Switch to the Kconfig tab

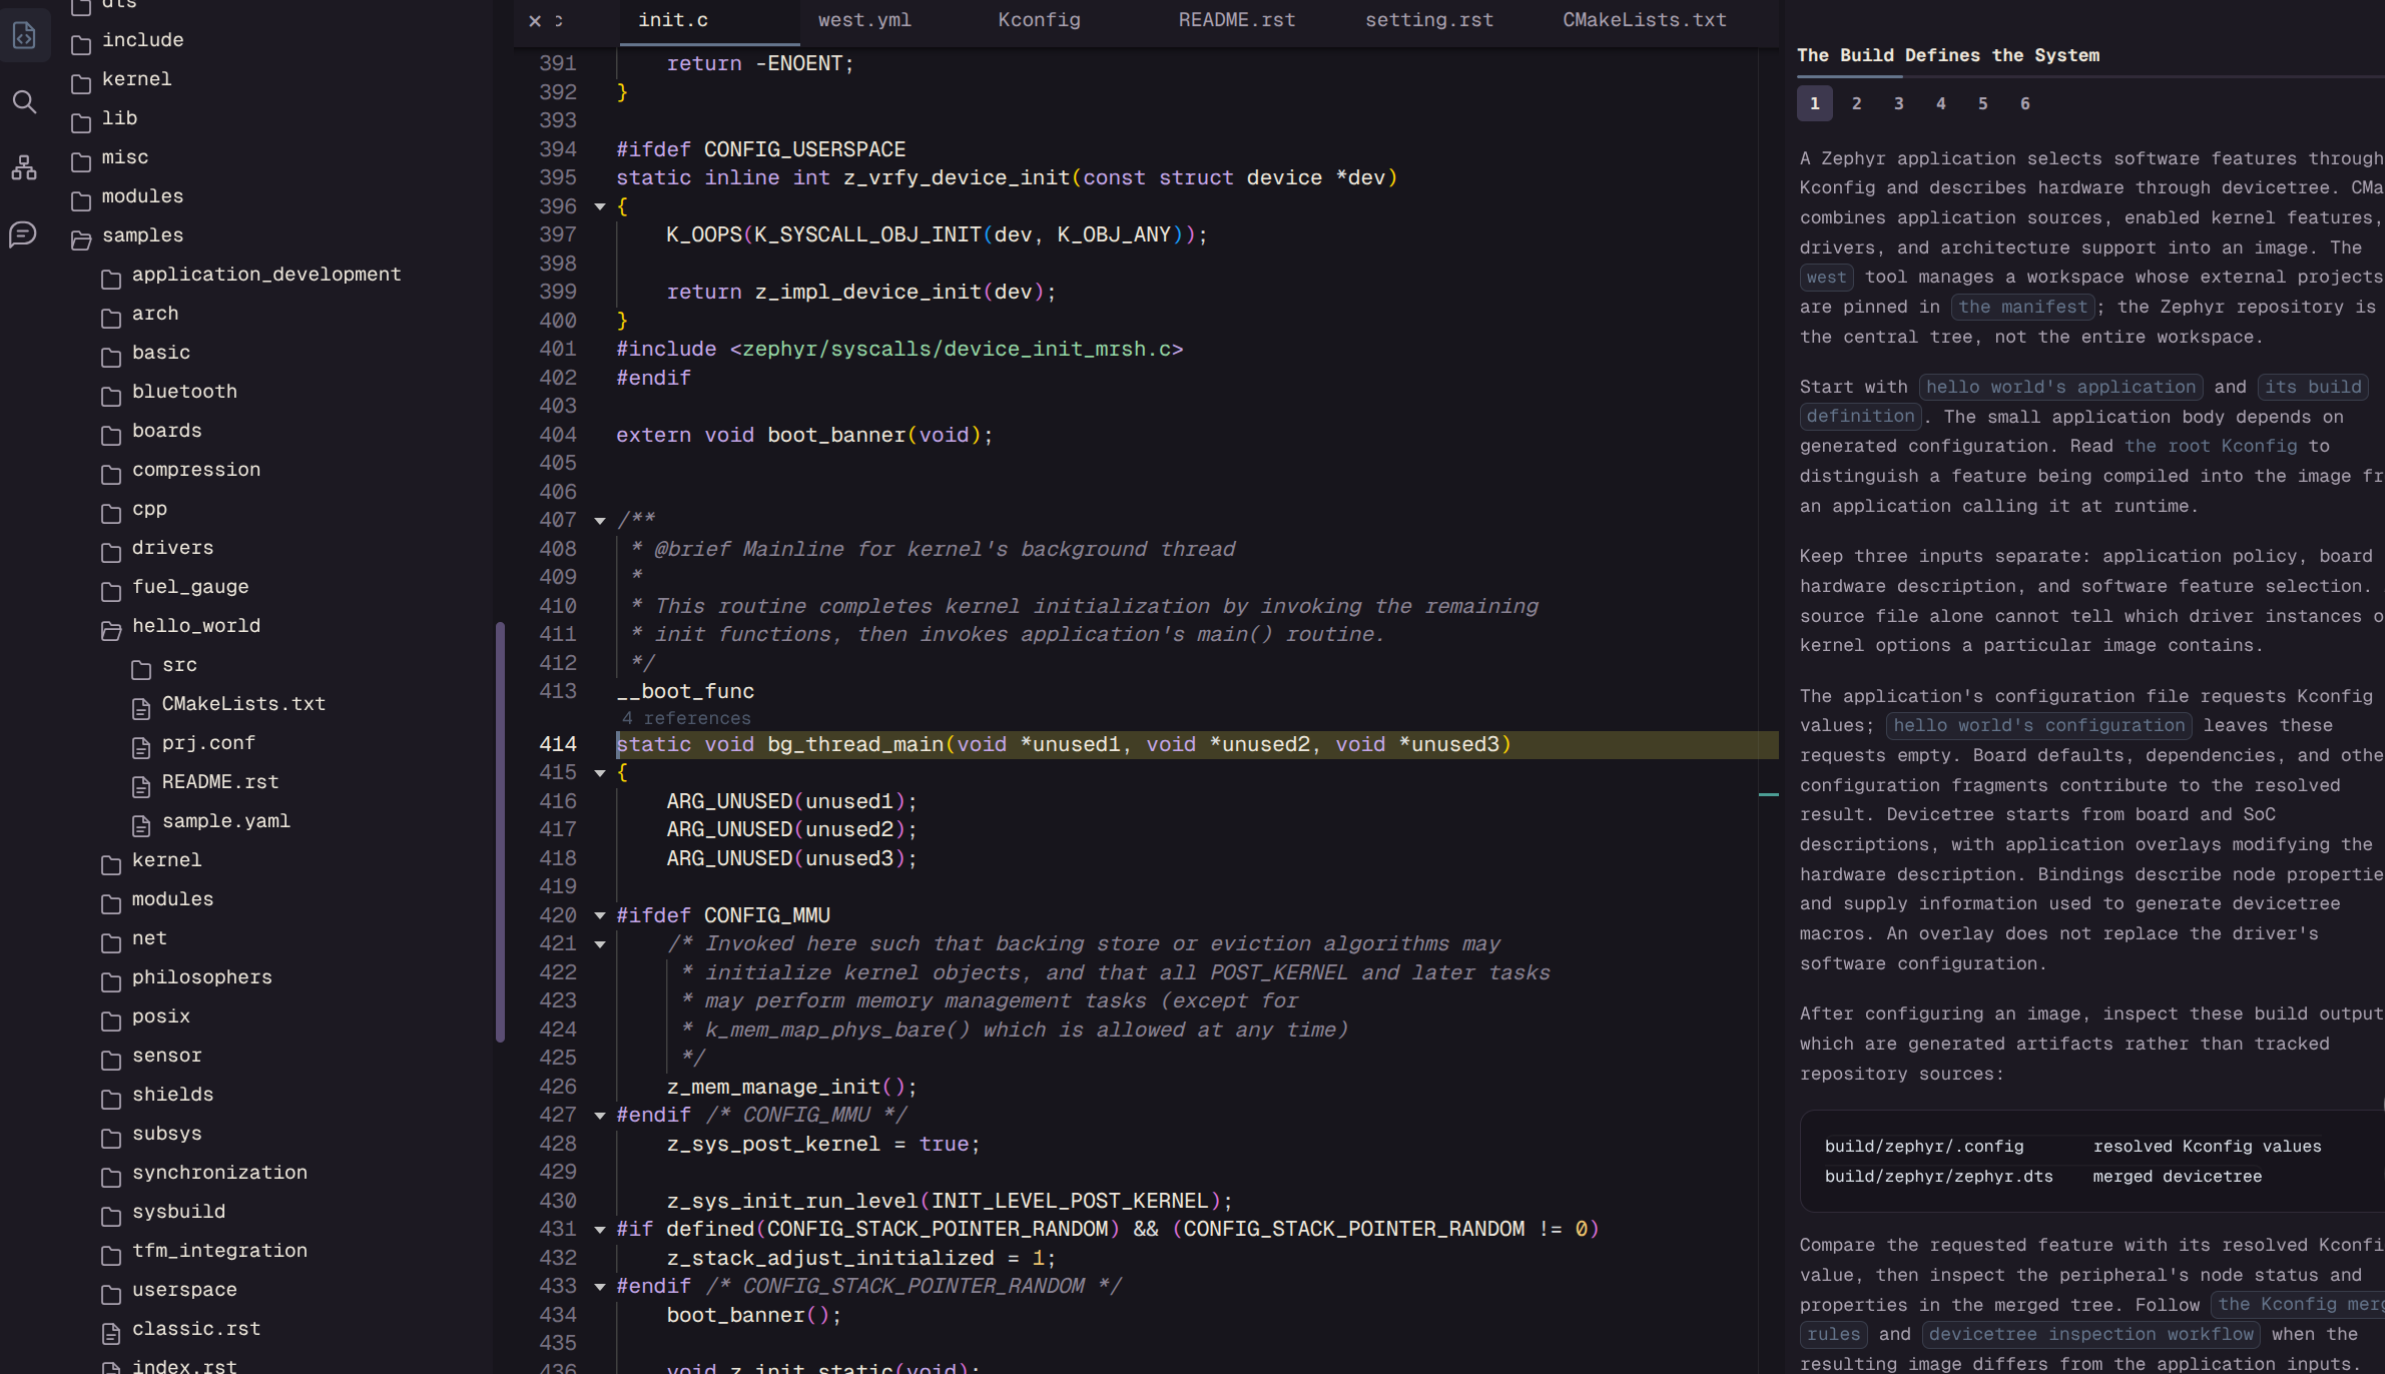click(1039, 20)
